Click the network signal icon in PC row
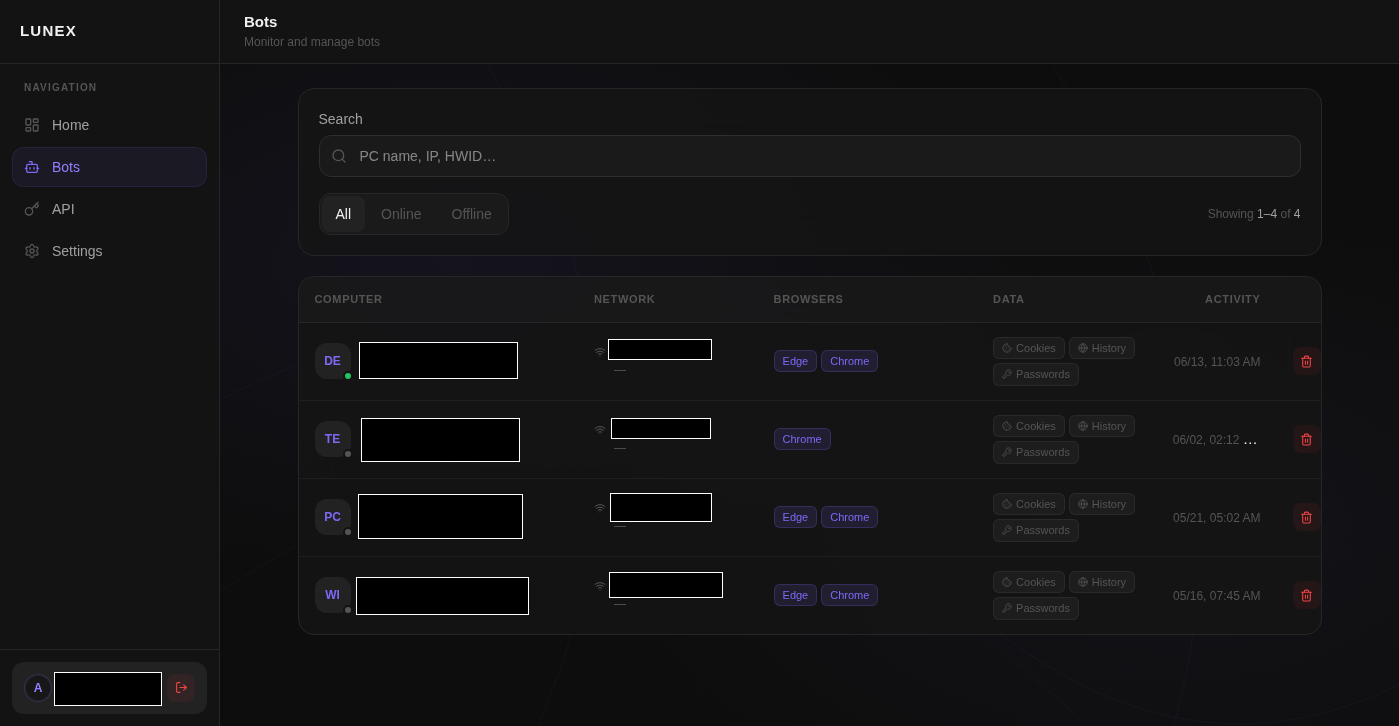 600,508
